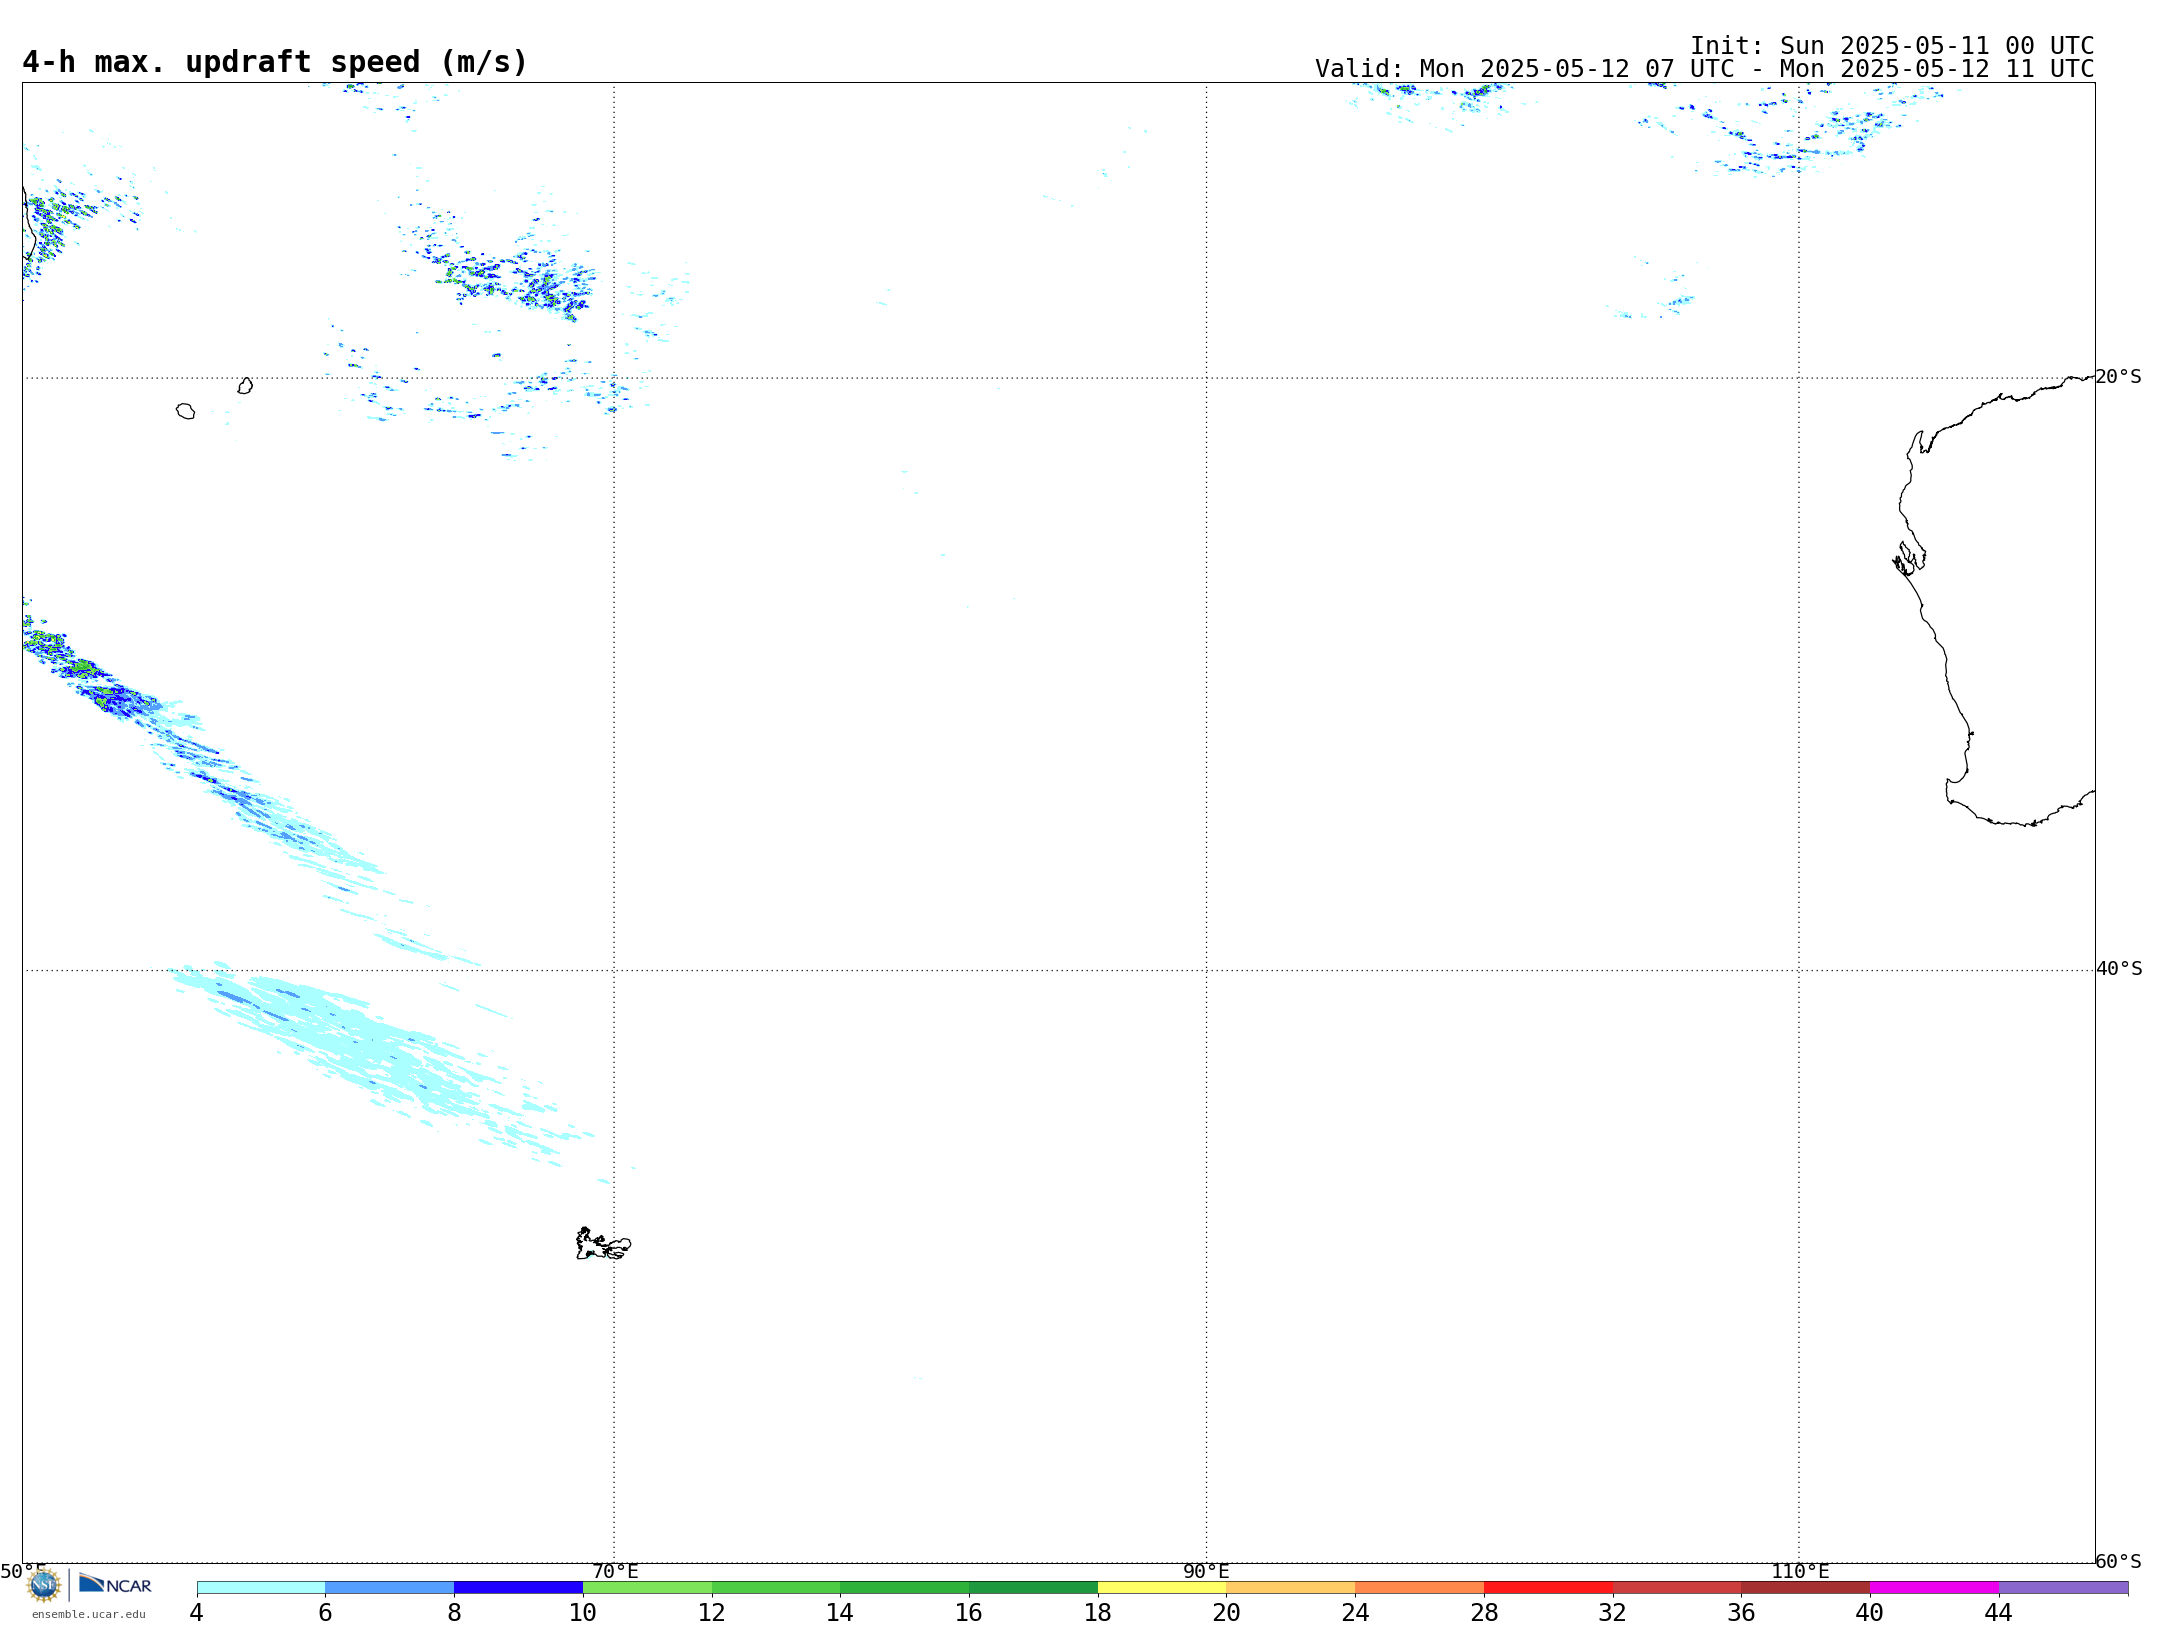Click the title '4-h max. updraft speed (m/s)'

275,62
